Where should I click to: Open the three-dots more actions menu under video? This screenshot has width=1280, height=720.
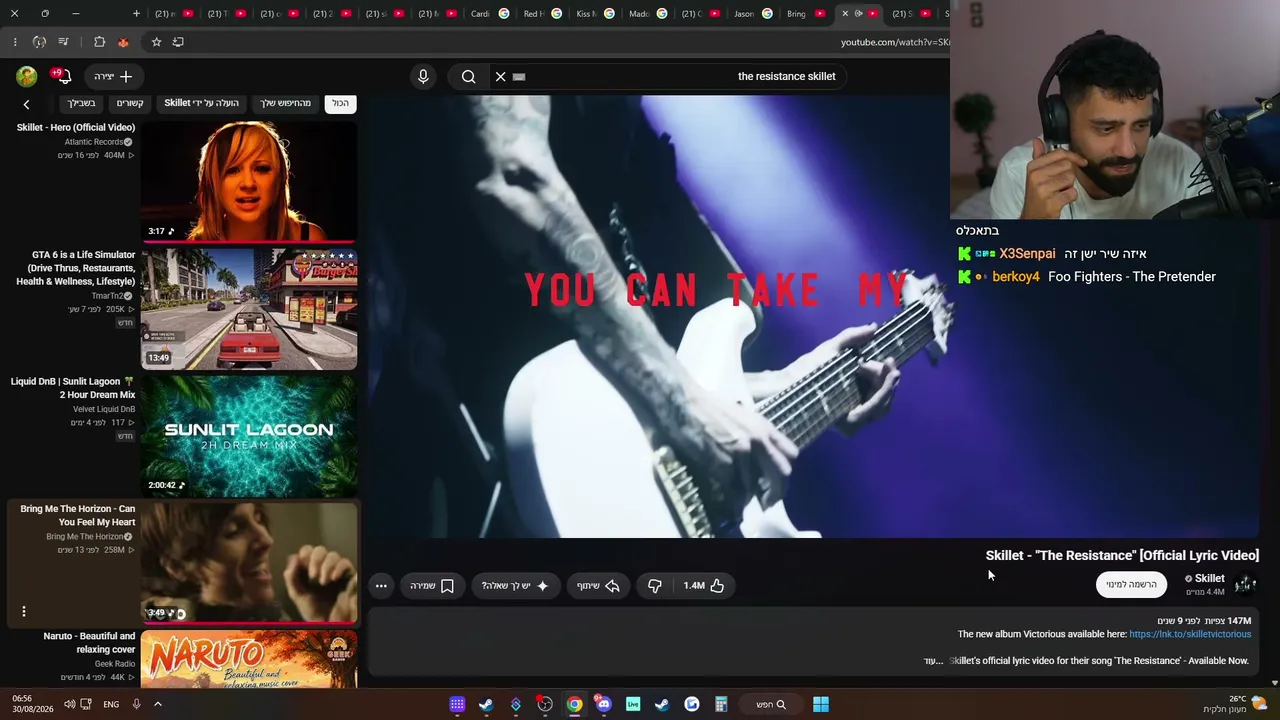[x=381, y=586]
